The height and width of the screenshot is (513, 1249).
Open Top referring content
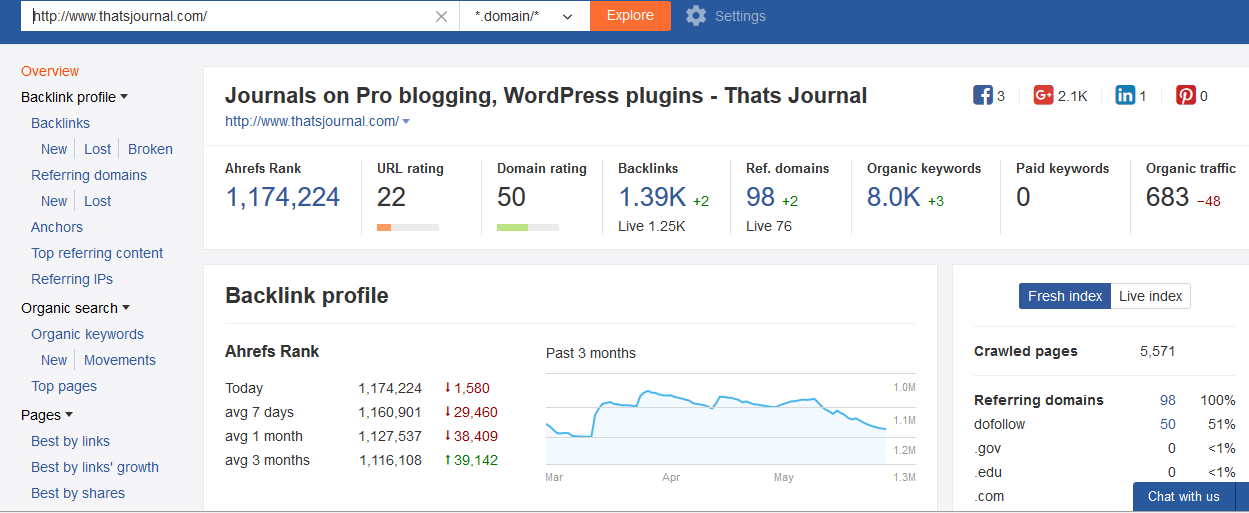click(97, 253)
